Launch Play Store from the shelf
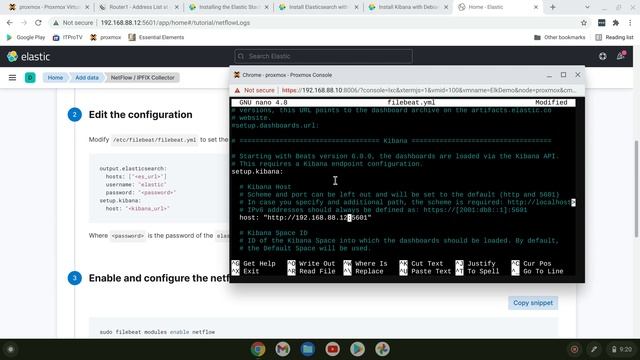Image resolution: width=640 pixels, height=360 pixels. 358,349
